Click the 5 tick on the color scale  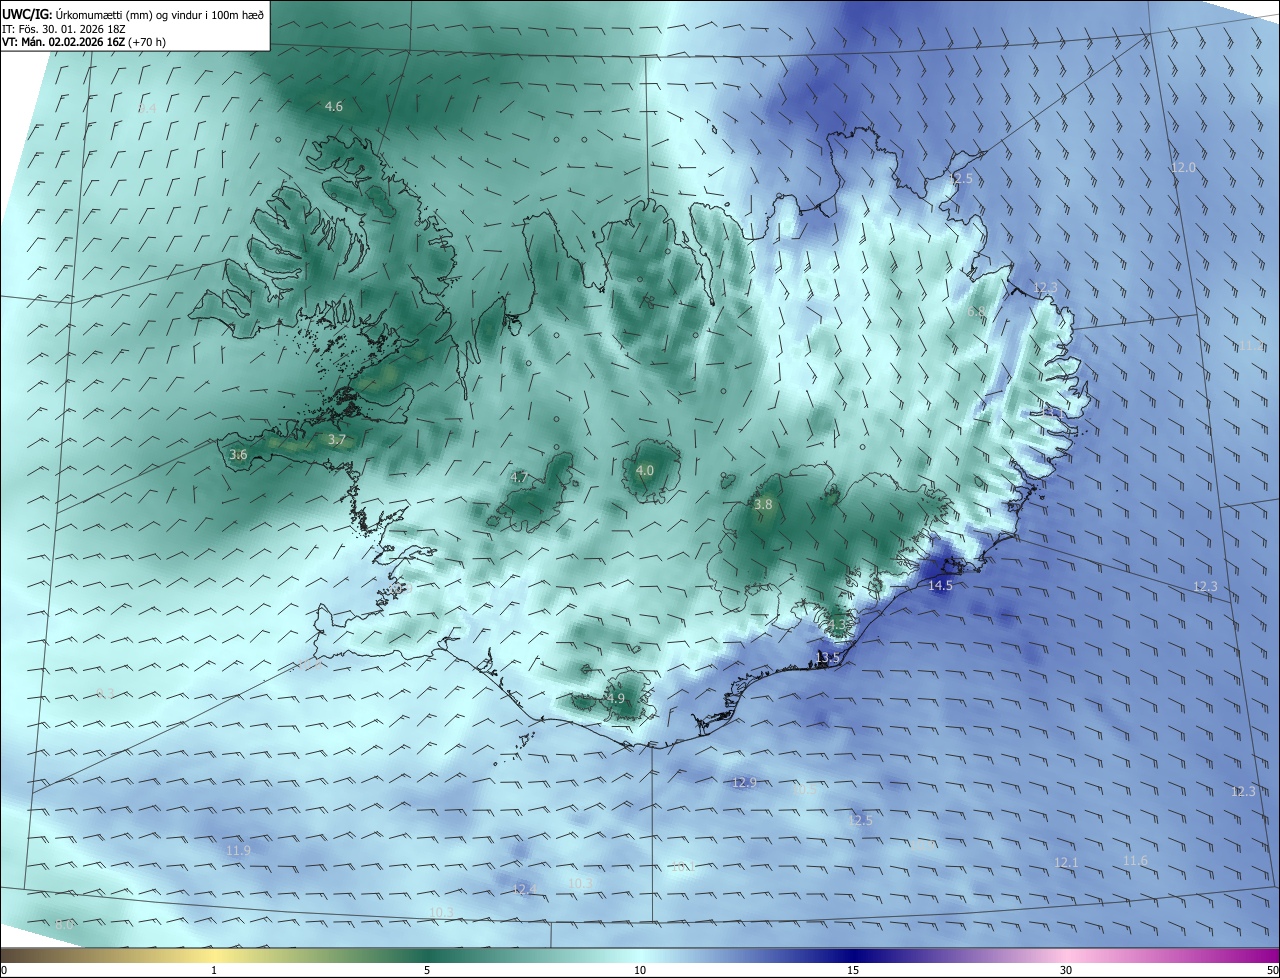tap(427, 970)
